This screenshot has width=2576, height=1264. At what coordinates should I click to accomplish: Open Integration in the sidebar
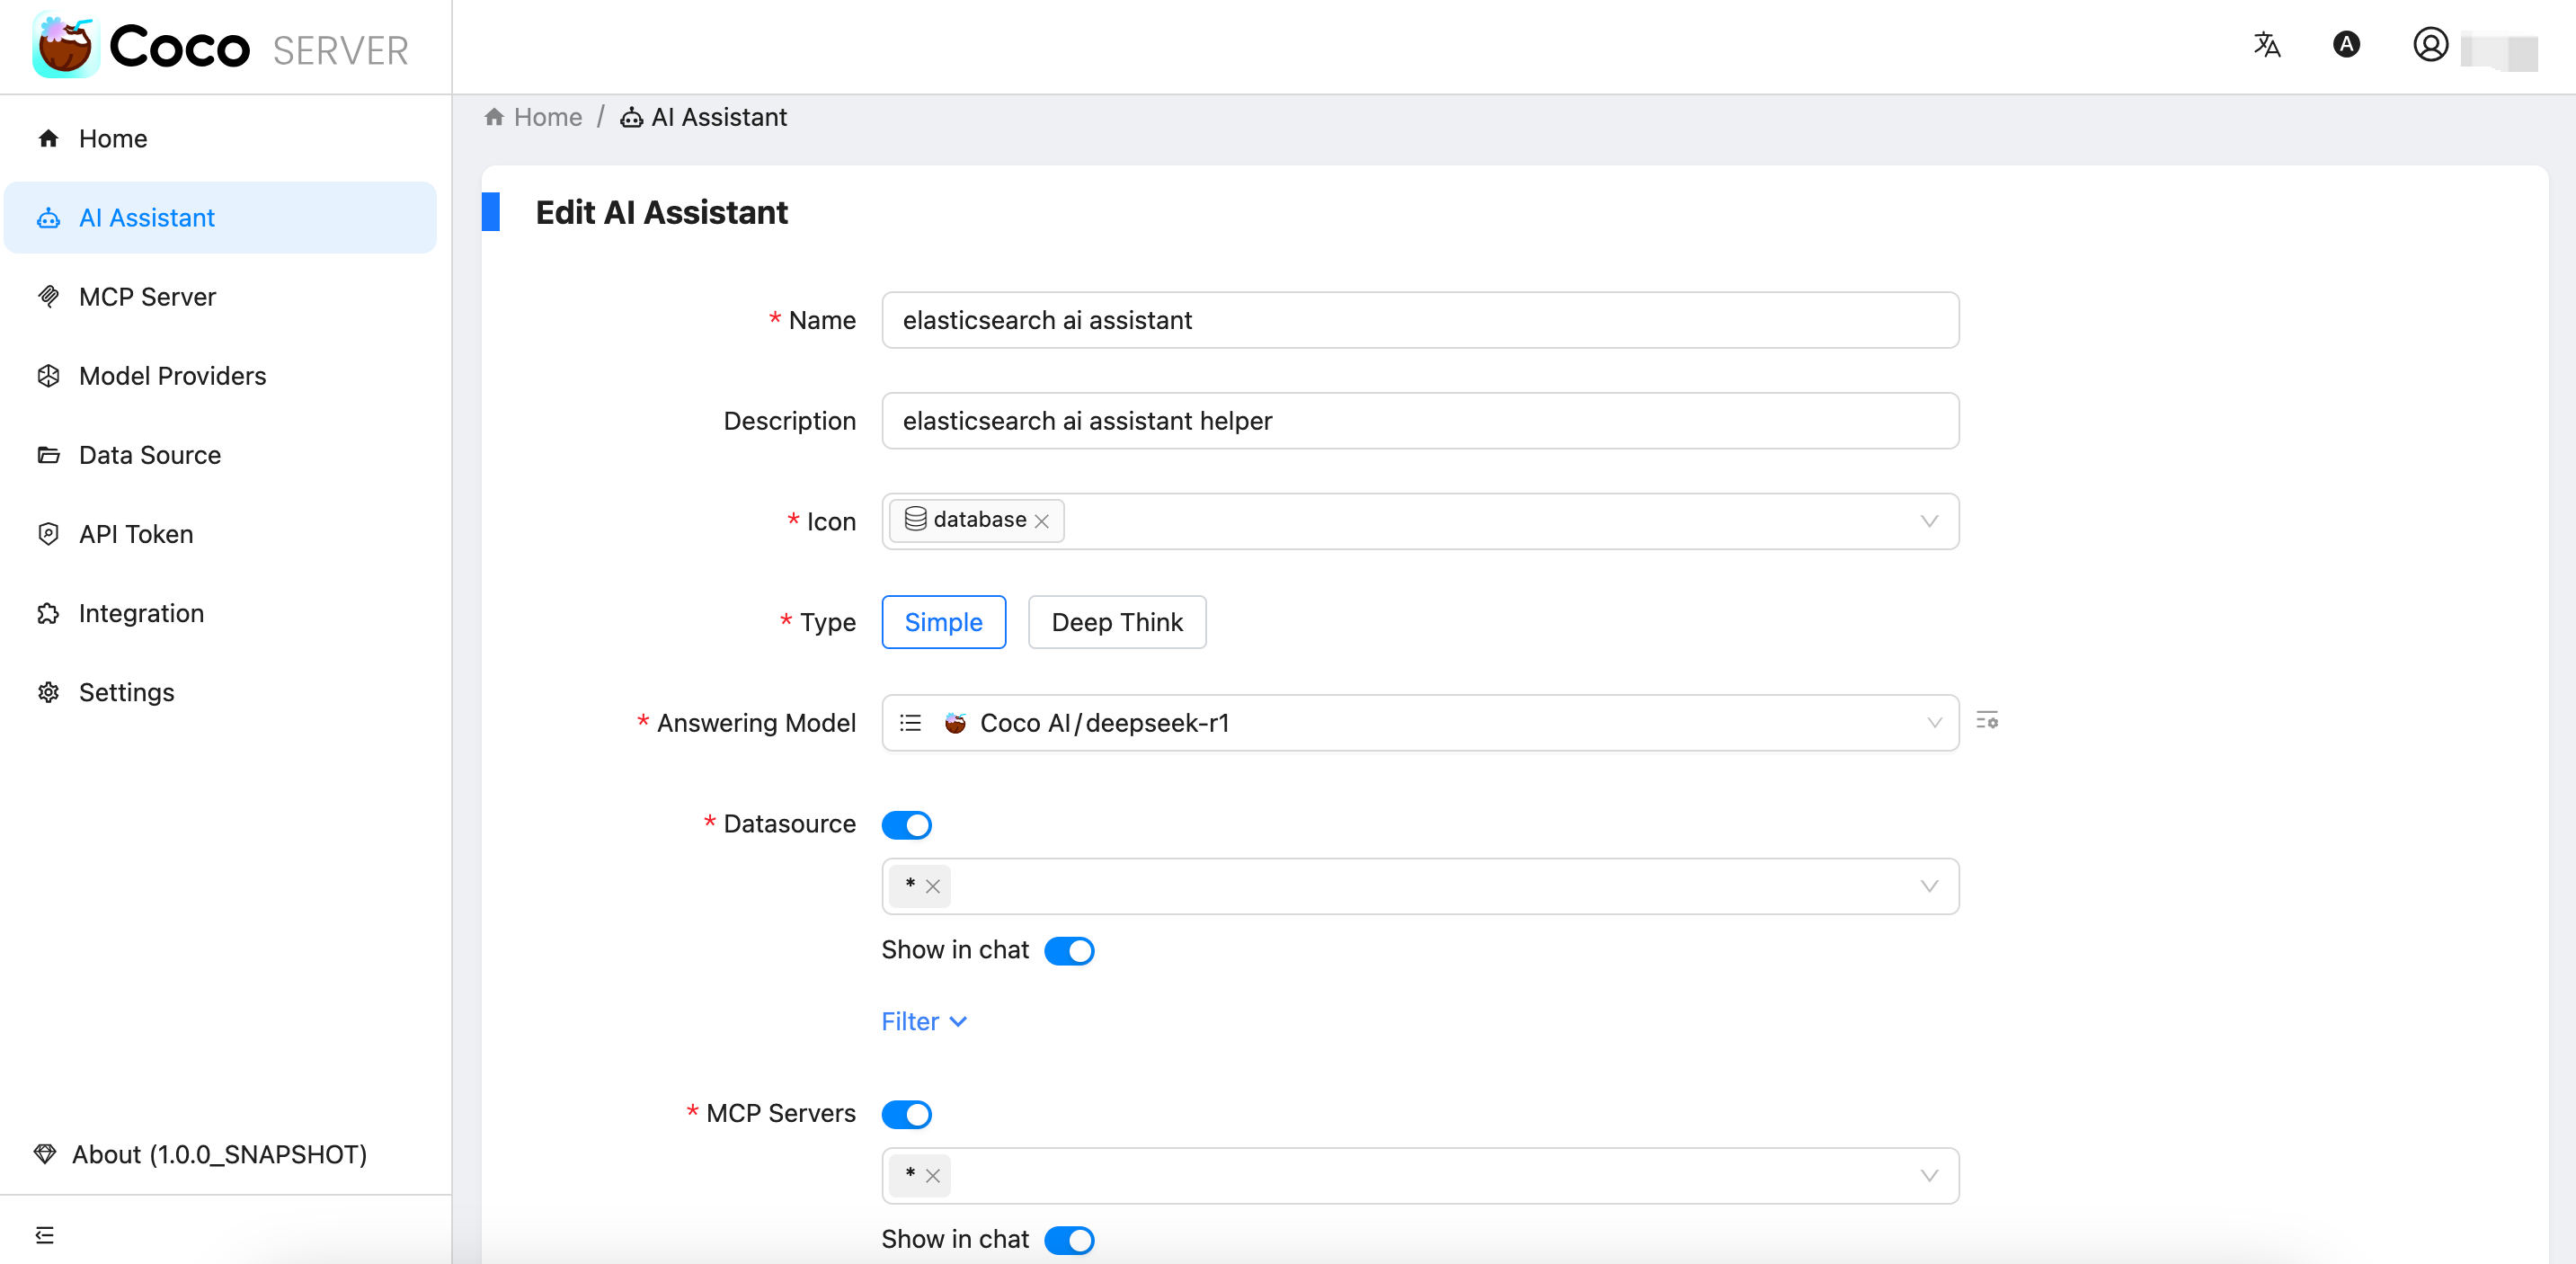click(x=220, y=613)
